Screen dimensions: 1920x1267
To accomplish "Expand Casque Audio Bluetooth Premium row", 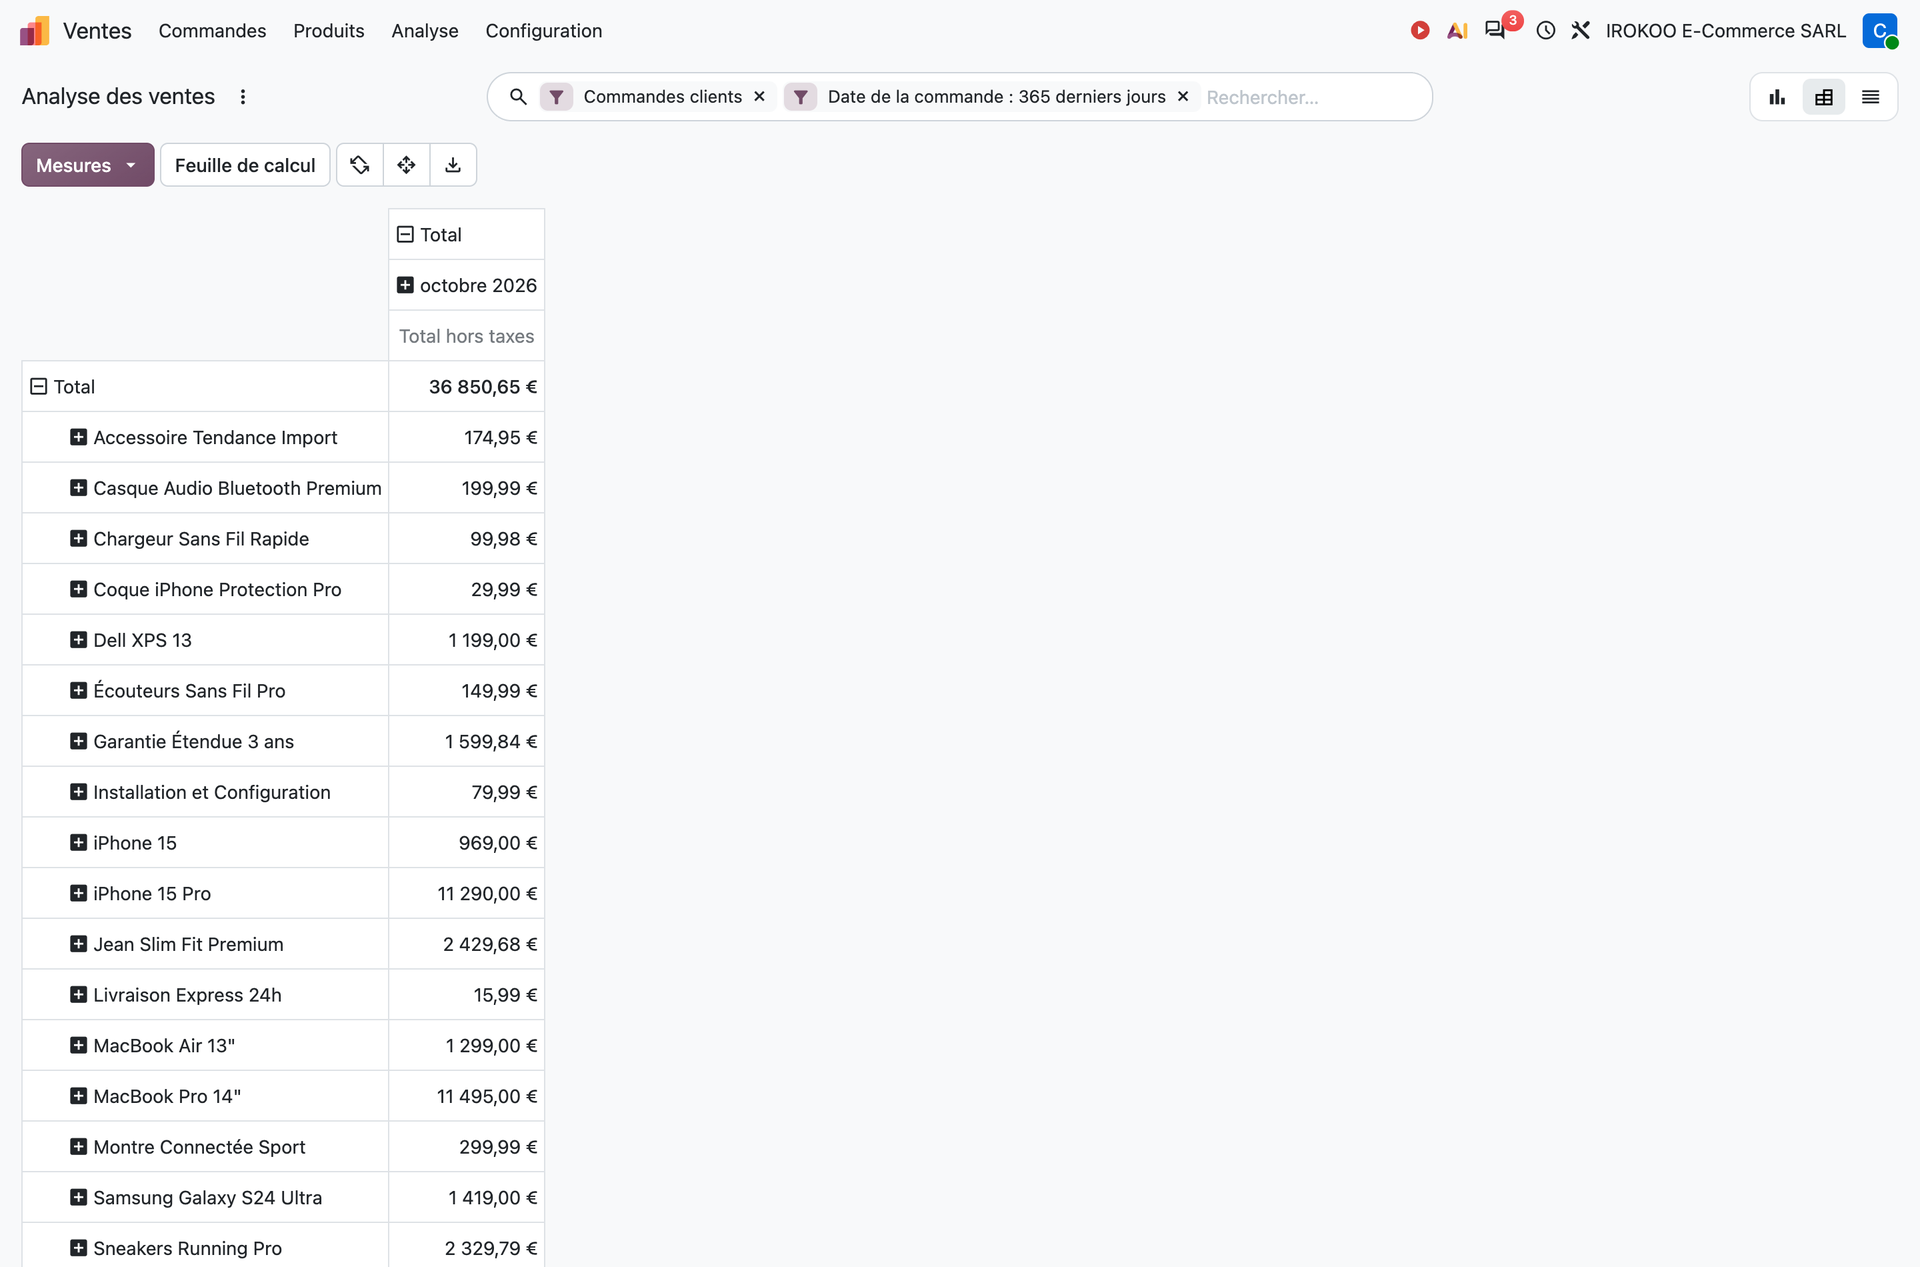I will point(78,488).
